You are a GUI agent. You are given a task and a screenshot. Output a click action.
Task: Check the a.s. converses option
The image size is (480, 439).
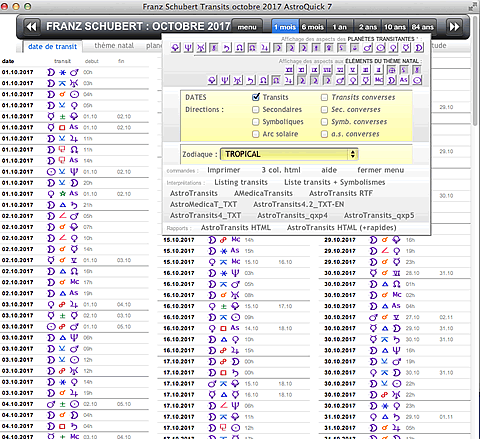pos(324,134)
